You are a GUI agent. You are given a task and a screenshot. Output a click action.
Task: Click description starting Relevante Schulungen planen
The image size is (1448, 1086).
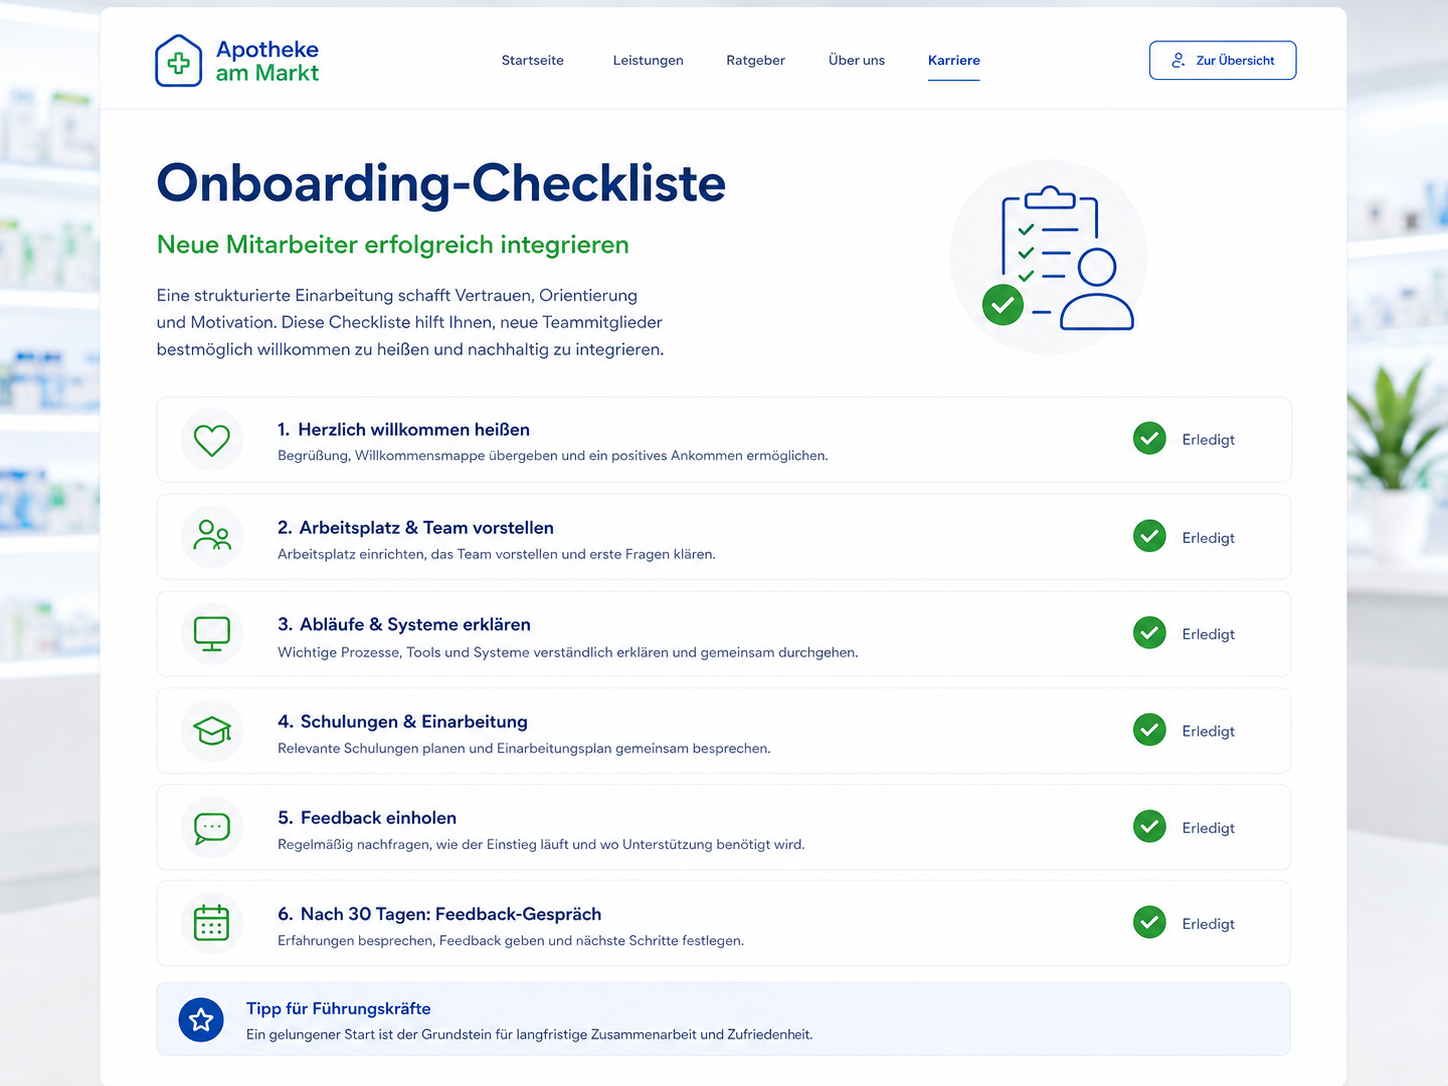(x=524, y=748)
